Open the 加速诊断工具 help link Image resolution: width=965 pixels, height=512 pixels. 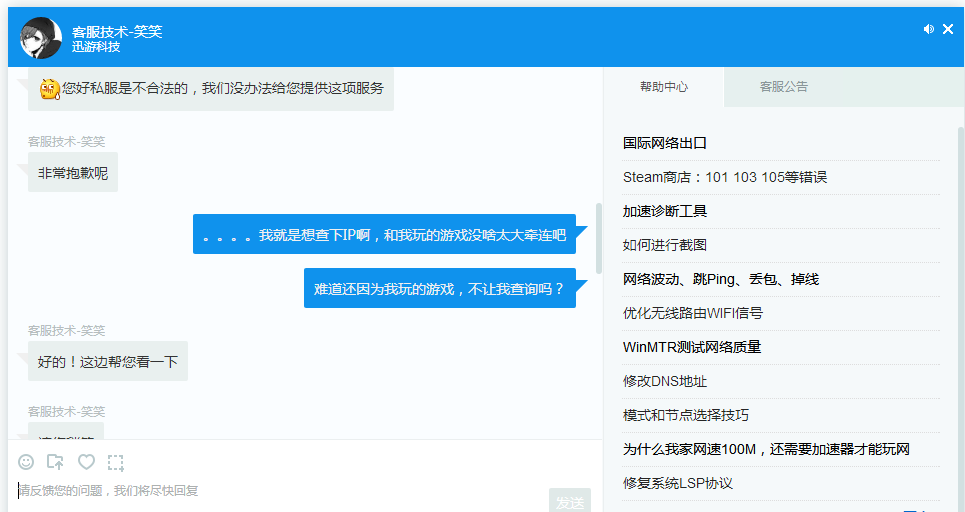[x=665, y=211]
